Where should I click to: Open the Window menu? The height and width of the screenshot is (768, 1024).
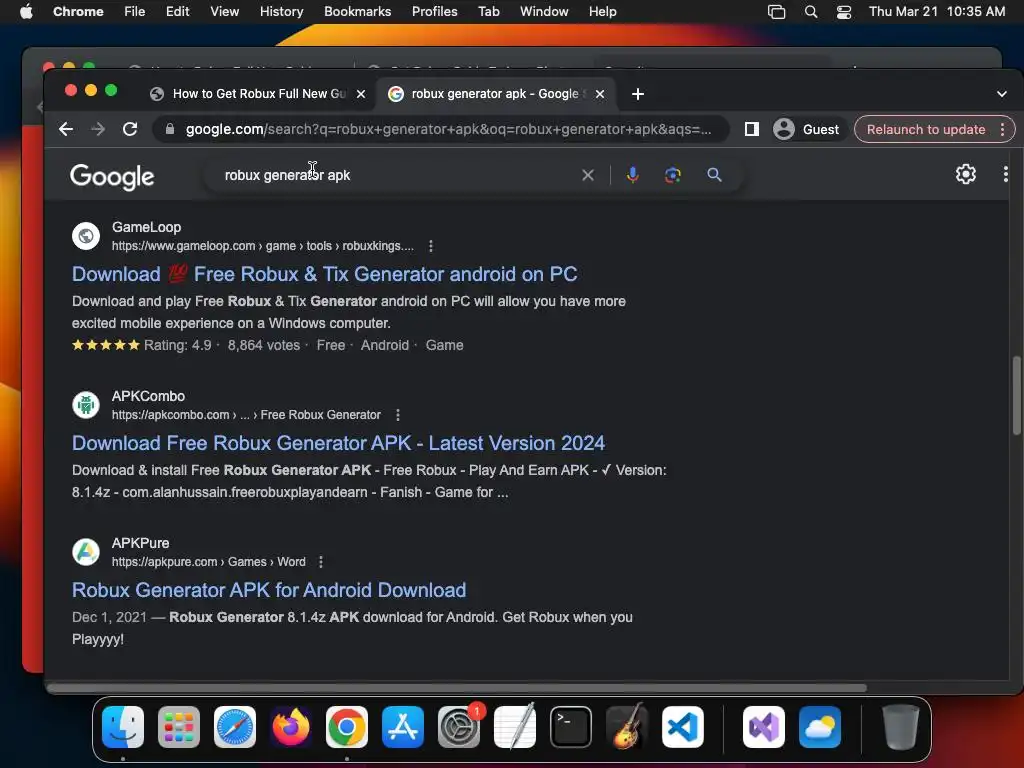pos(544,11)
